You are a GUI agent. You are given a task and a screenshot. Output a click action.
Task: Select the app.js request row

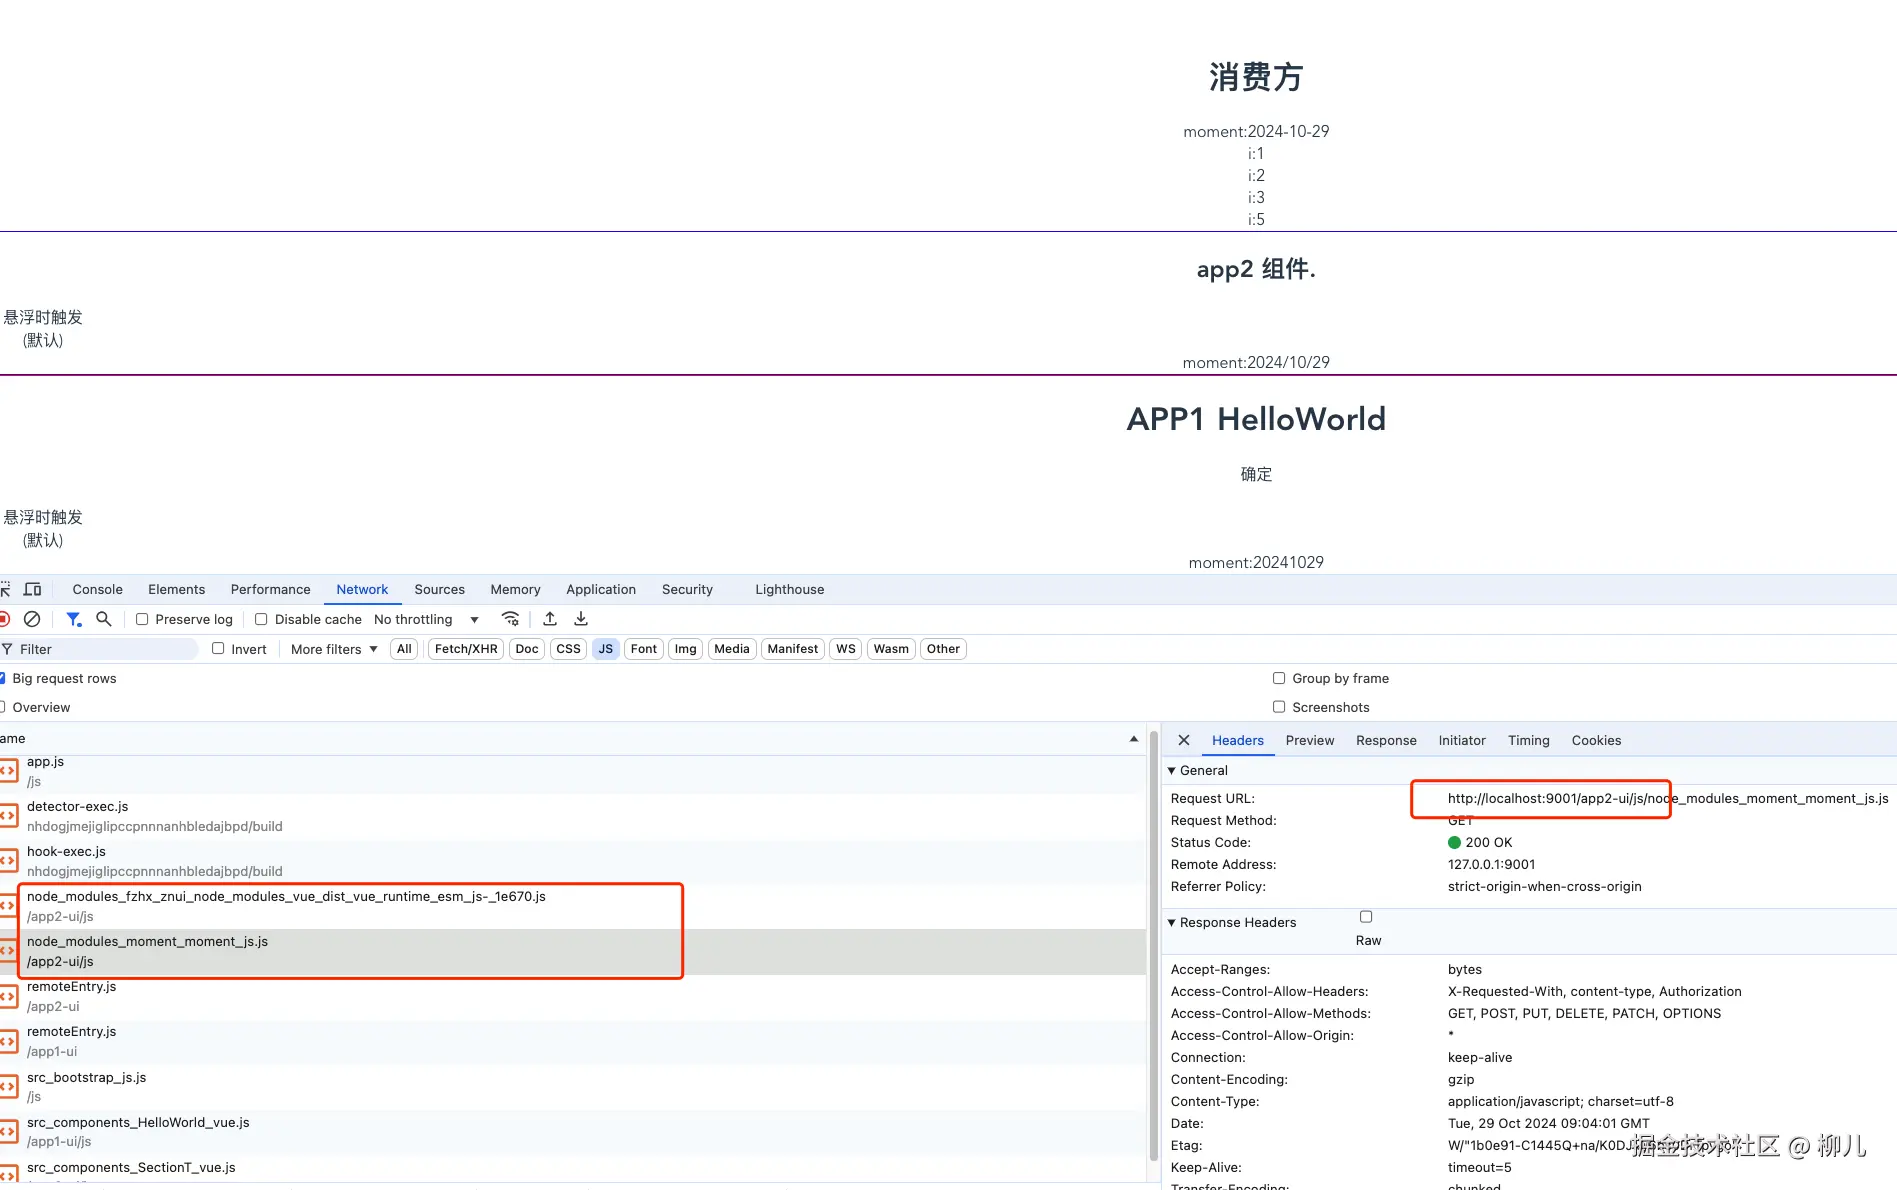pyautogui.click(x=573, y=772)
